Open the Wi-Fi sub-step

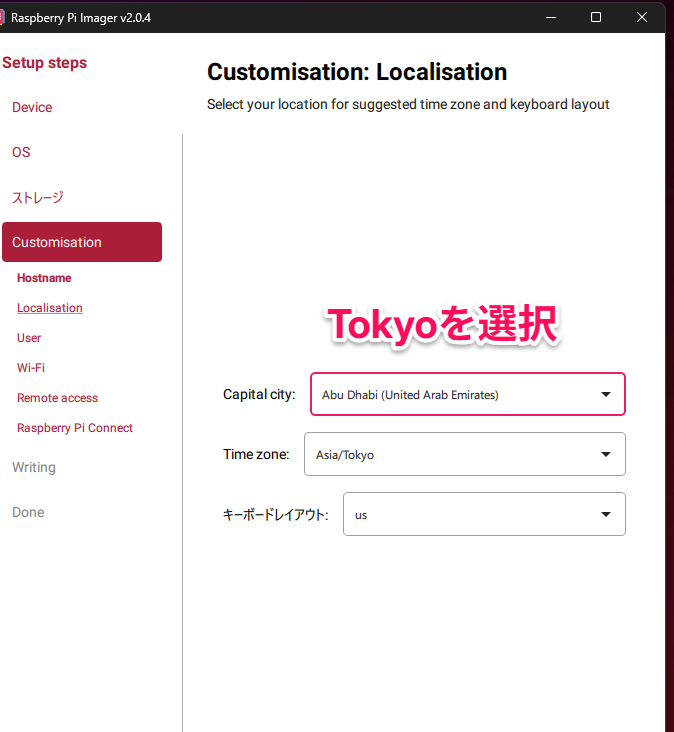[31, 368]
